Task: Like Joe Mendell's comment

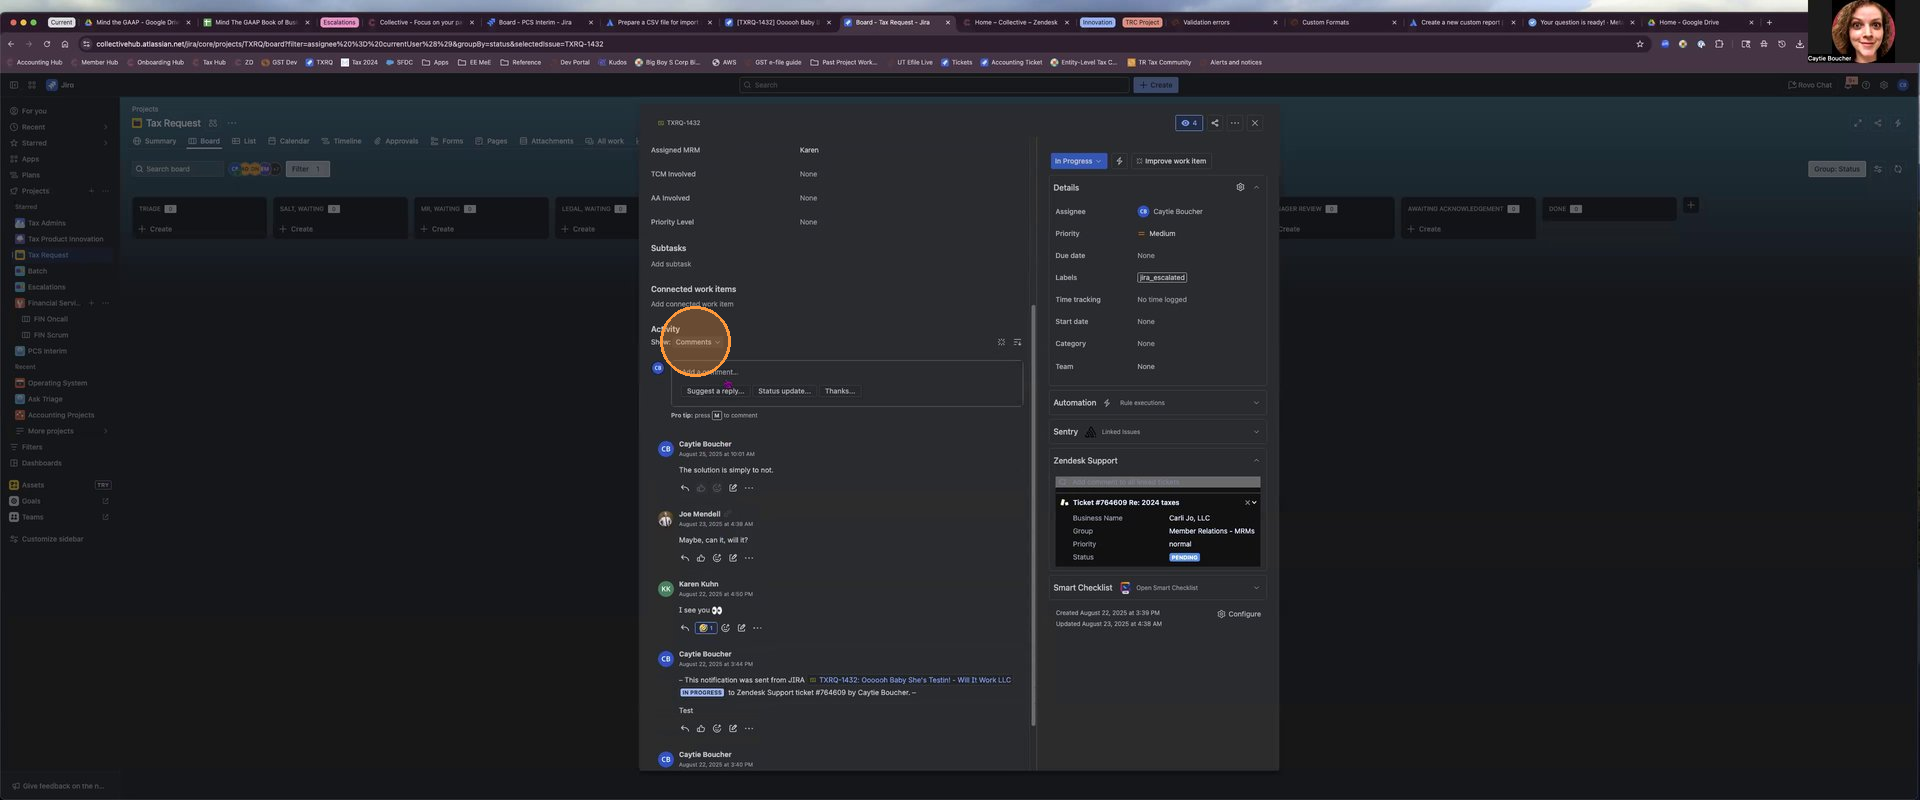Action: (x=701, y=558)
